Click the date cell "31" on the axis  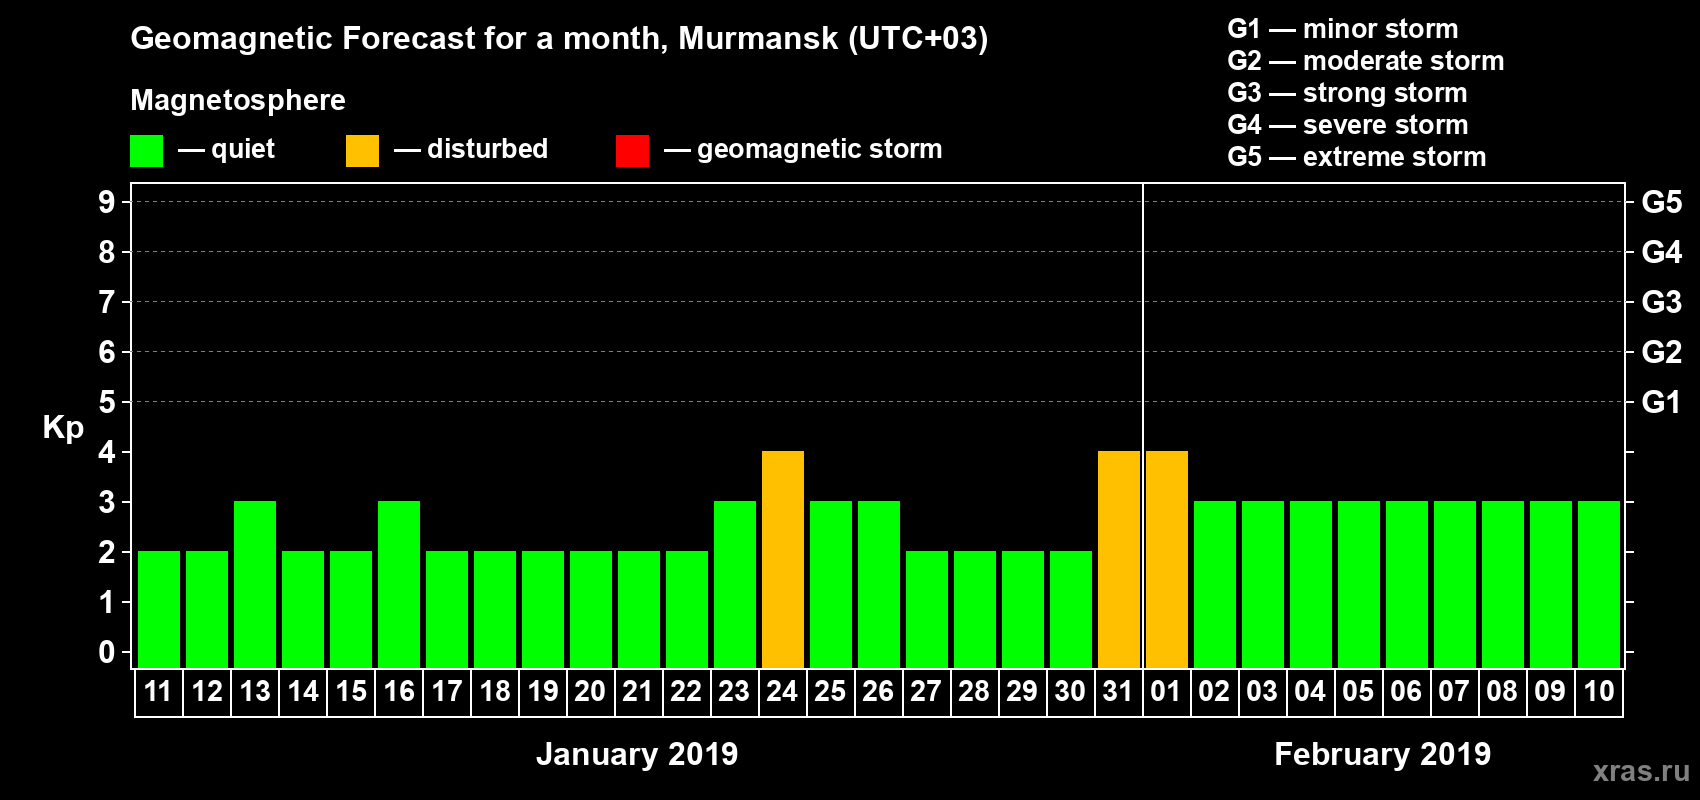pyautogui.click(x=1119, y=692)
